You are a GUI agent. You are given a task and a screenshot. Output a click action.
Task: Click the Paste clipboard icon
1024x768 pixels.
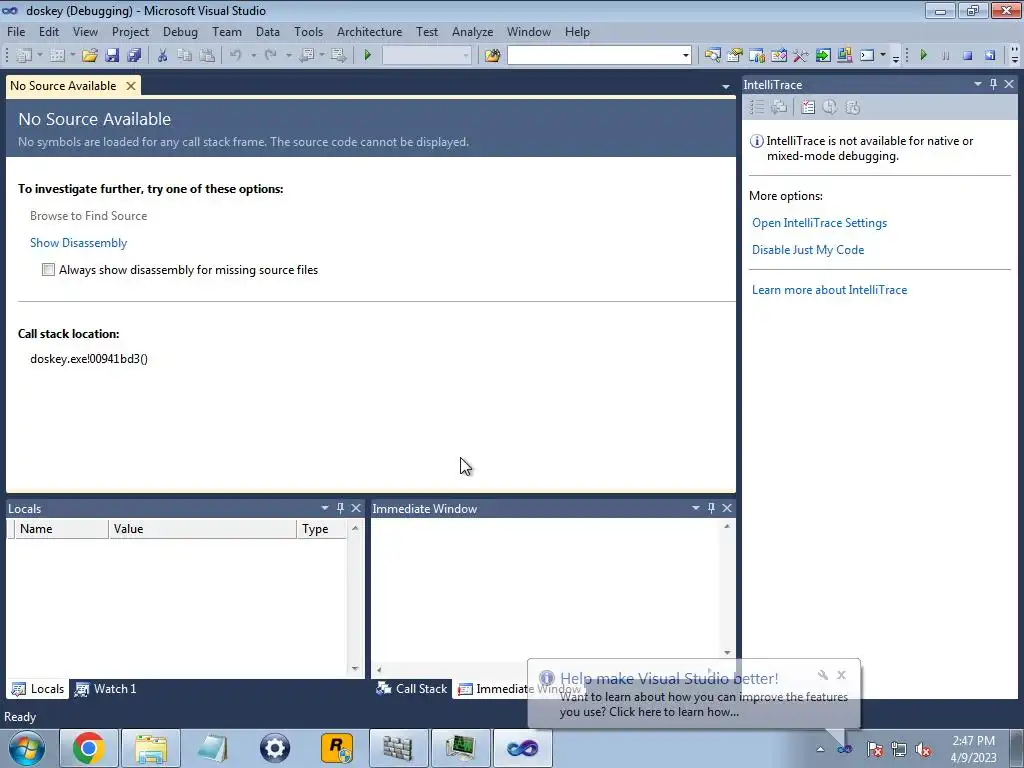207,56
